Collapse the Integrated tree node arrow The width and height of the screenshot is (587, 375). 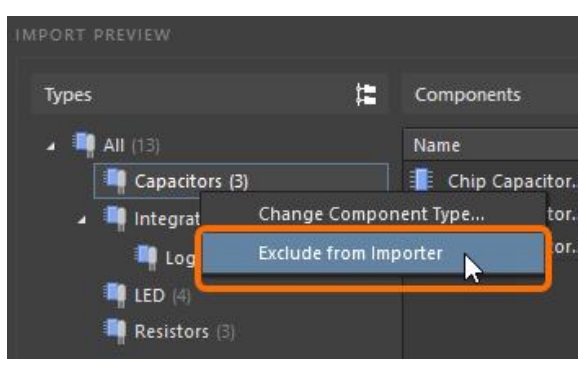81,220
